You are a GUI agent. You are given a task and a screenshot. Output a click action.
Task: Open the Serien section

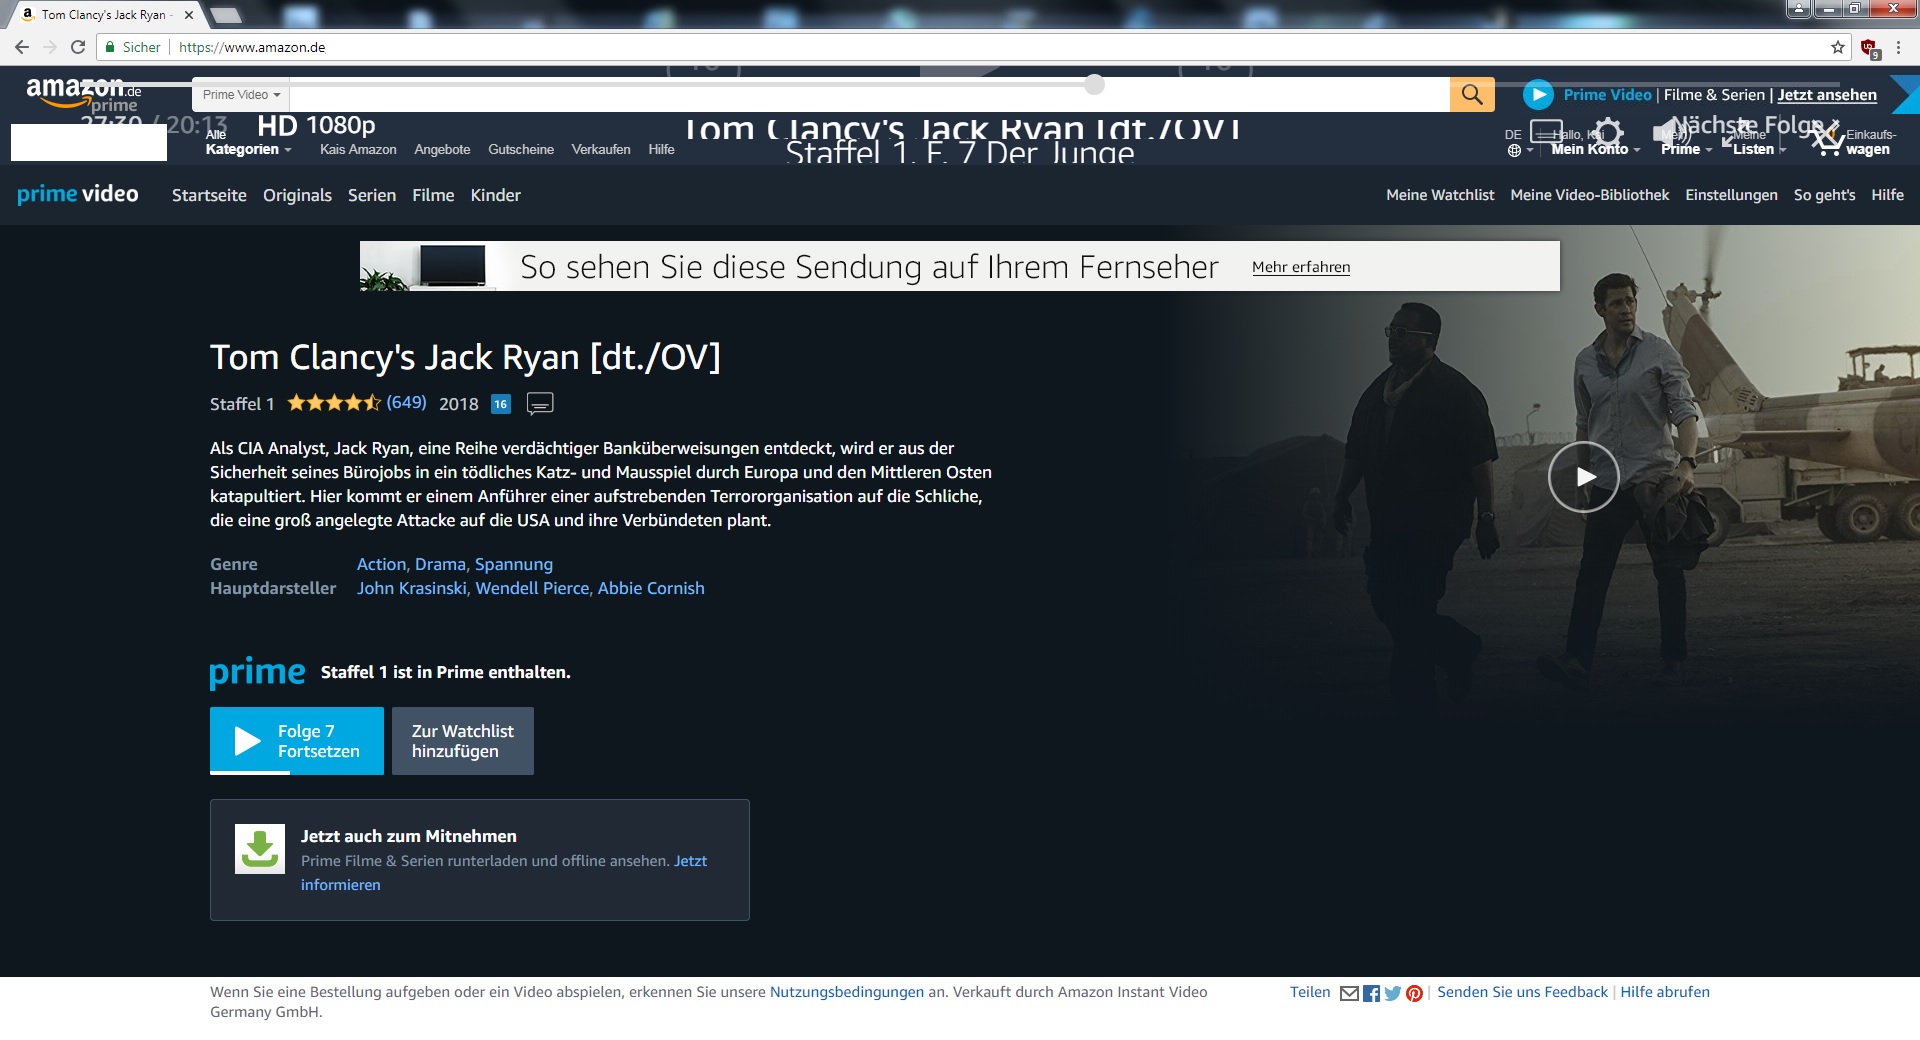[x=372, y=195]
